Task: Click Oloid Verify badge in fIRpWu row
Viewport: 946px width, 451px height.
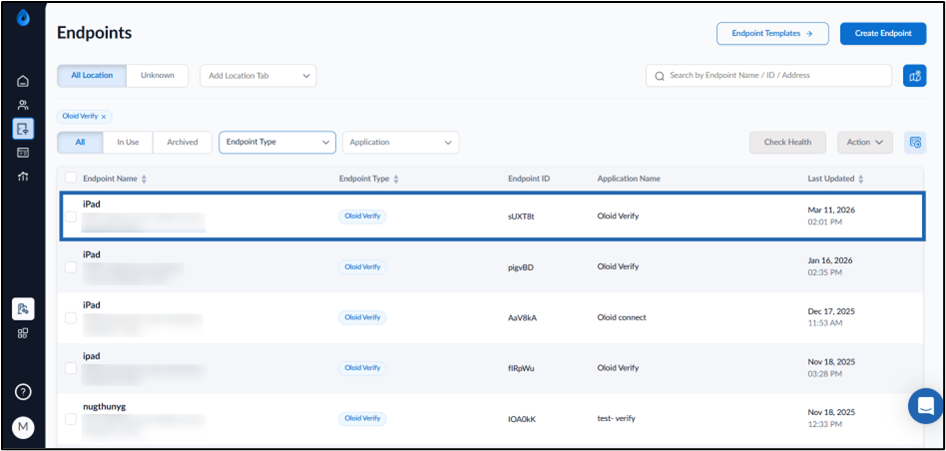Action: click(x=362, y=368)
